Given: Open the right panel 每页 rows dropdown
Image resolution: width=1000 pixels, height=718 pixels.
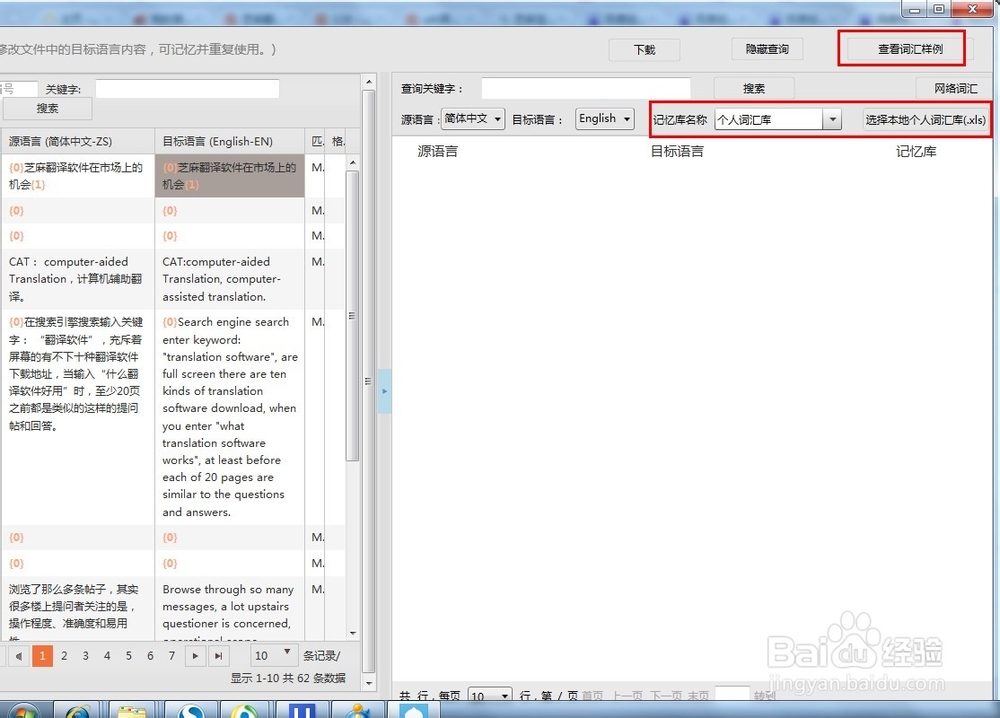Looking at the screenshot, I should point(490,696).
